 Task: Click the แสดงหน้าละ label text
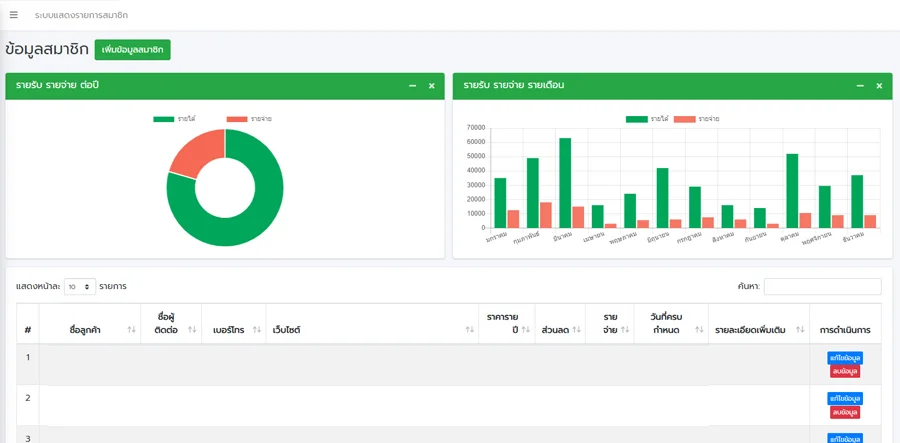point(38,286)
